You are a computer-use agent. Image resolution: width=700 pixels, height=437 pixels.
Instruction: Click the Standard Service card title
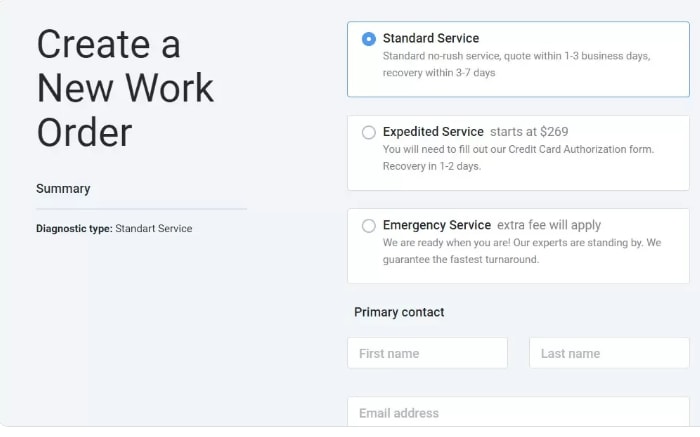point(431,38)
